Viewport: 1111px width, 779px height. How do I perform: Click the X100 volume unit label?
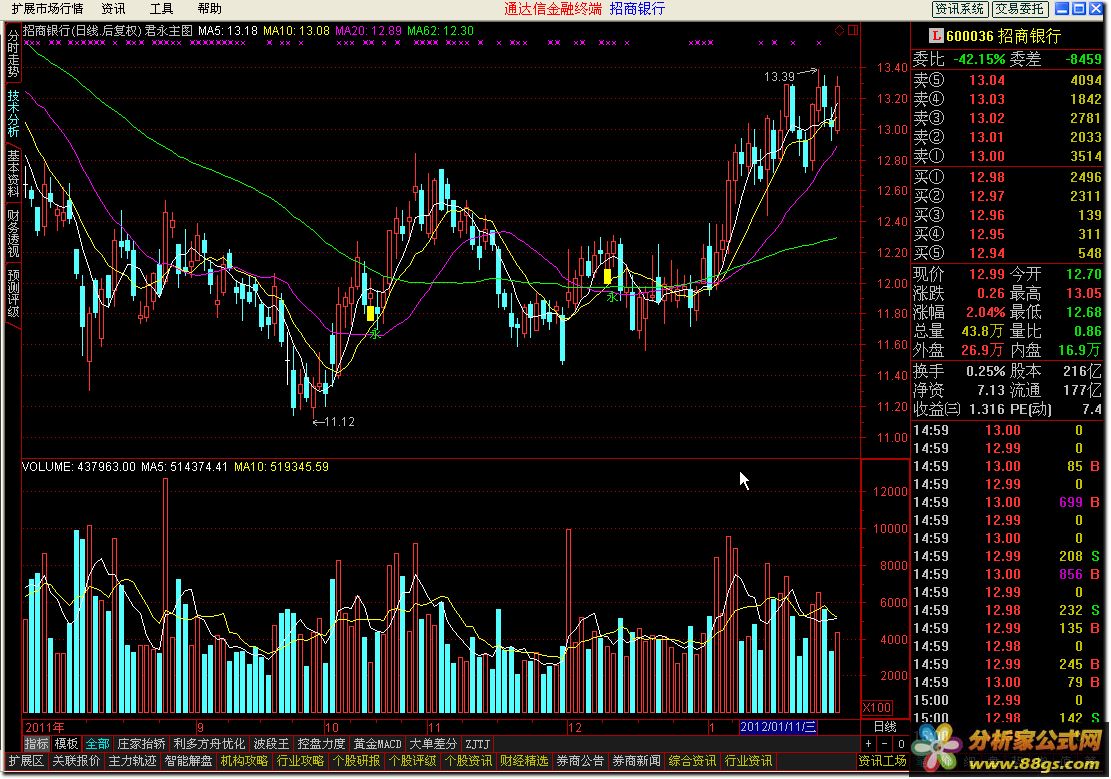[x=877, y=707]
